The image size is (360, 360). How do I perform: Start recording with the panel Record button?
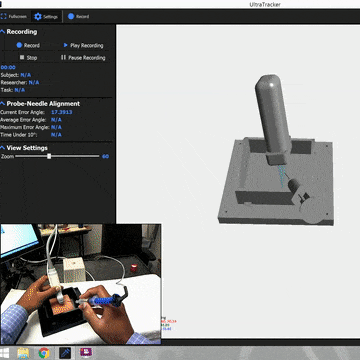[x=28, y=45]
